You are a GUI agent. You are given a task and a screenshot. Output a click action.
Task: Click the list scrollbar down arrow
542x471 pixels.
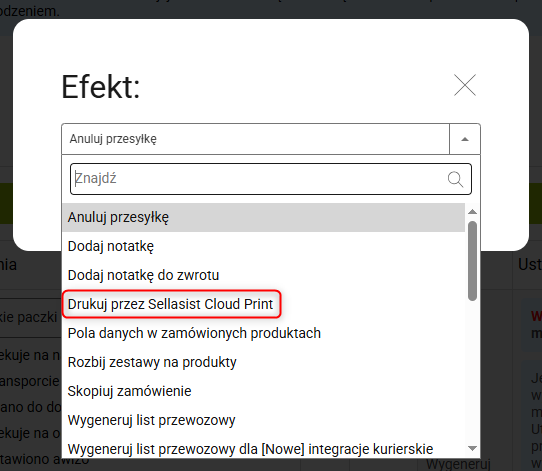[472, 448]
